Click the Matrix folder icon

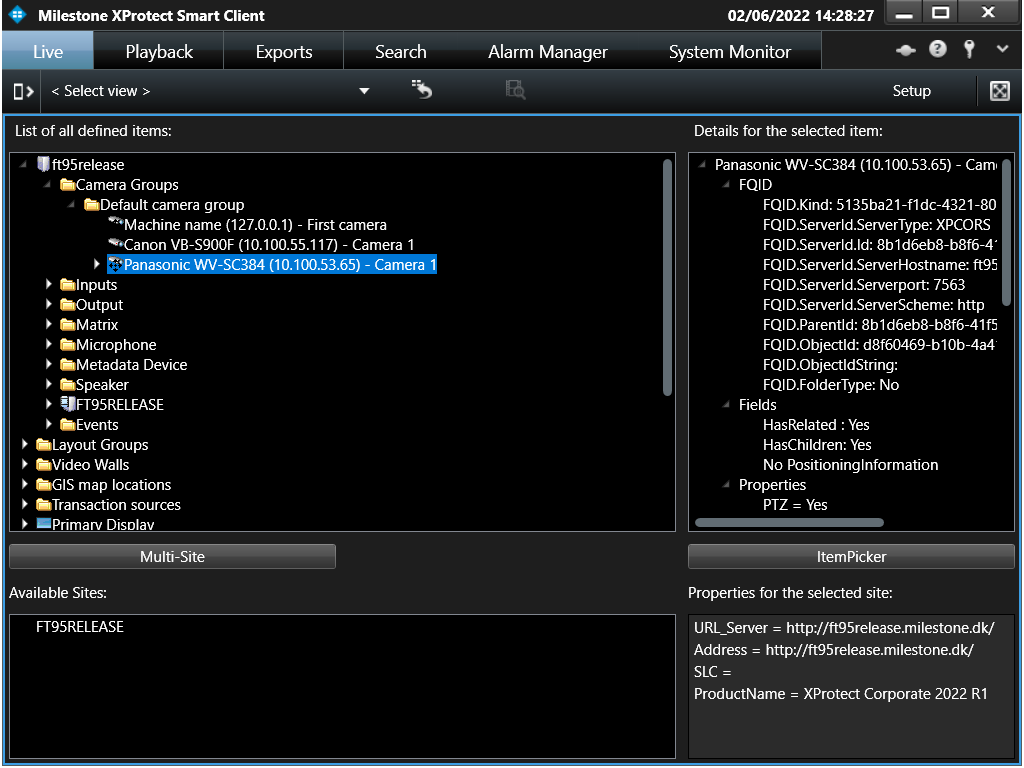coord(67,325)
